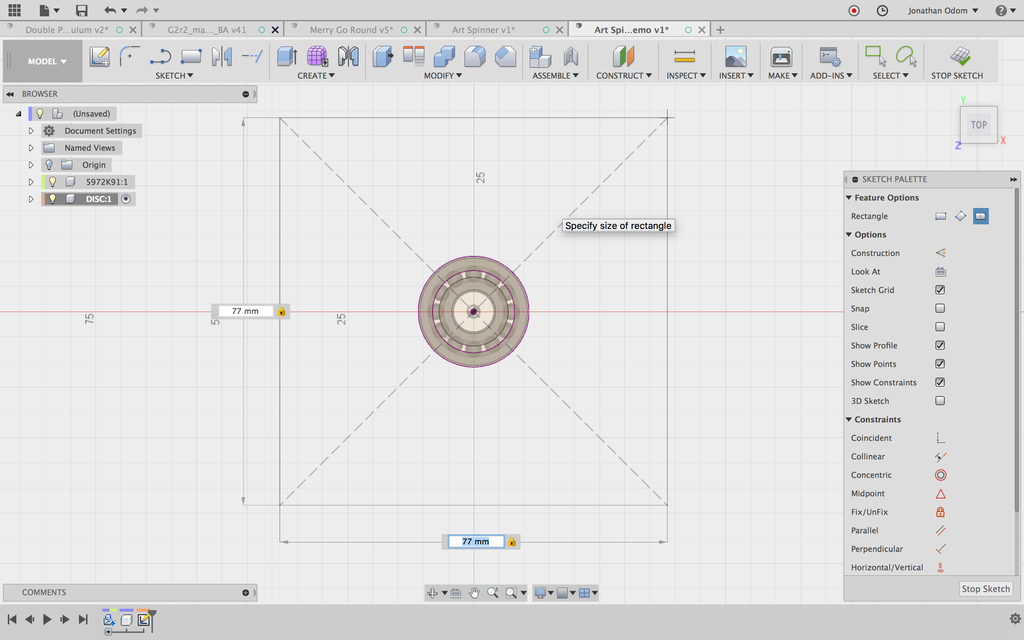The width and height of the screenshot is (1024, 640).
Task: Click the width dimension field showing 77 mm
Action: (475, 541)
